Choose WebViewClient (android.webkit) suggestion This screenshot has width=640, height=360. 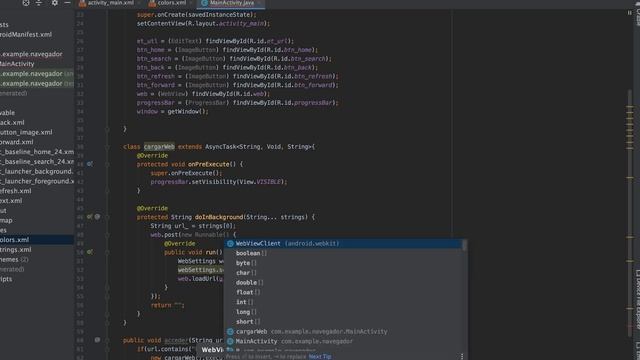pyautogui.click(x=342, y=244)
